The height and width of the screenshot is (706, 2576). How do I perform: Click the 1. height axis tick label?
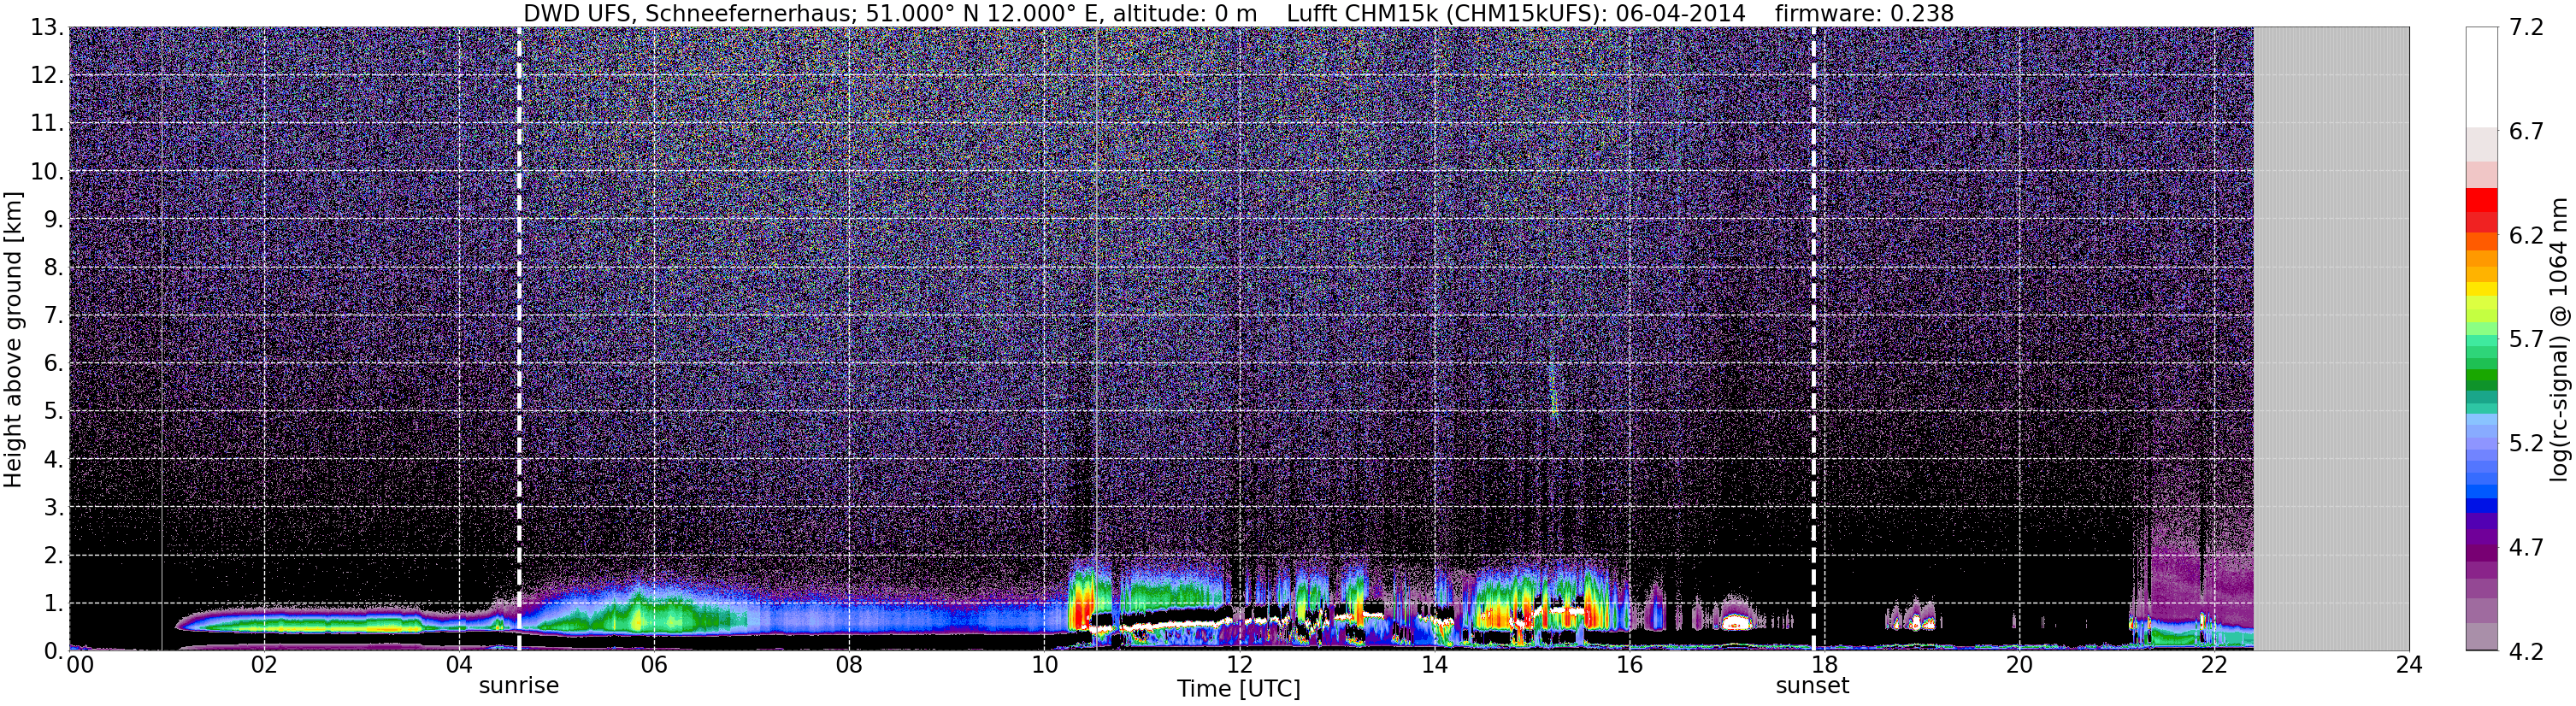coord(54,604)
